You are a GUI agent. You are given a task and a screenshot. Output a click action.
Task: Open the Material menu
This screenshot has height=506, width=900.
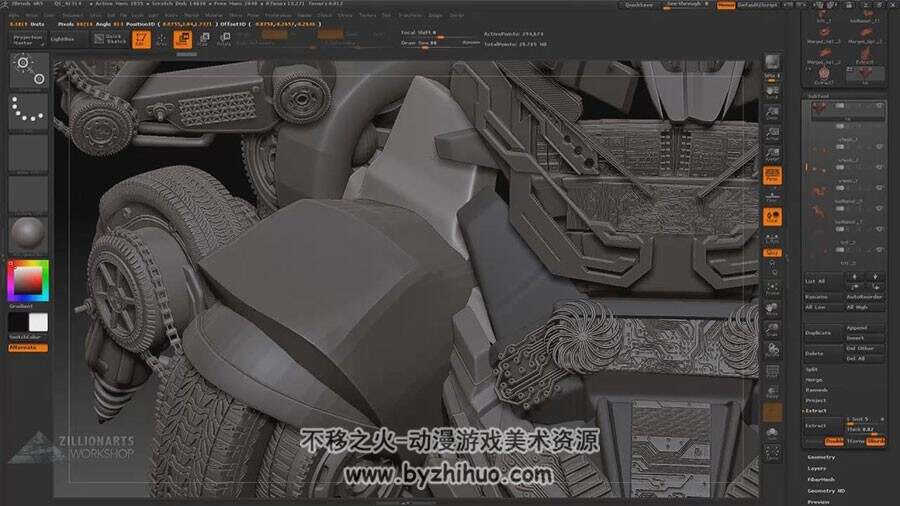click(x=213, y=15)
